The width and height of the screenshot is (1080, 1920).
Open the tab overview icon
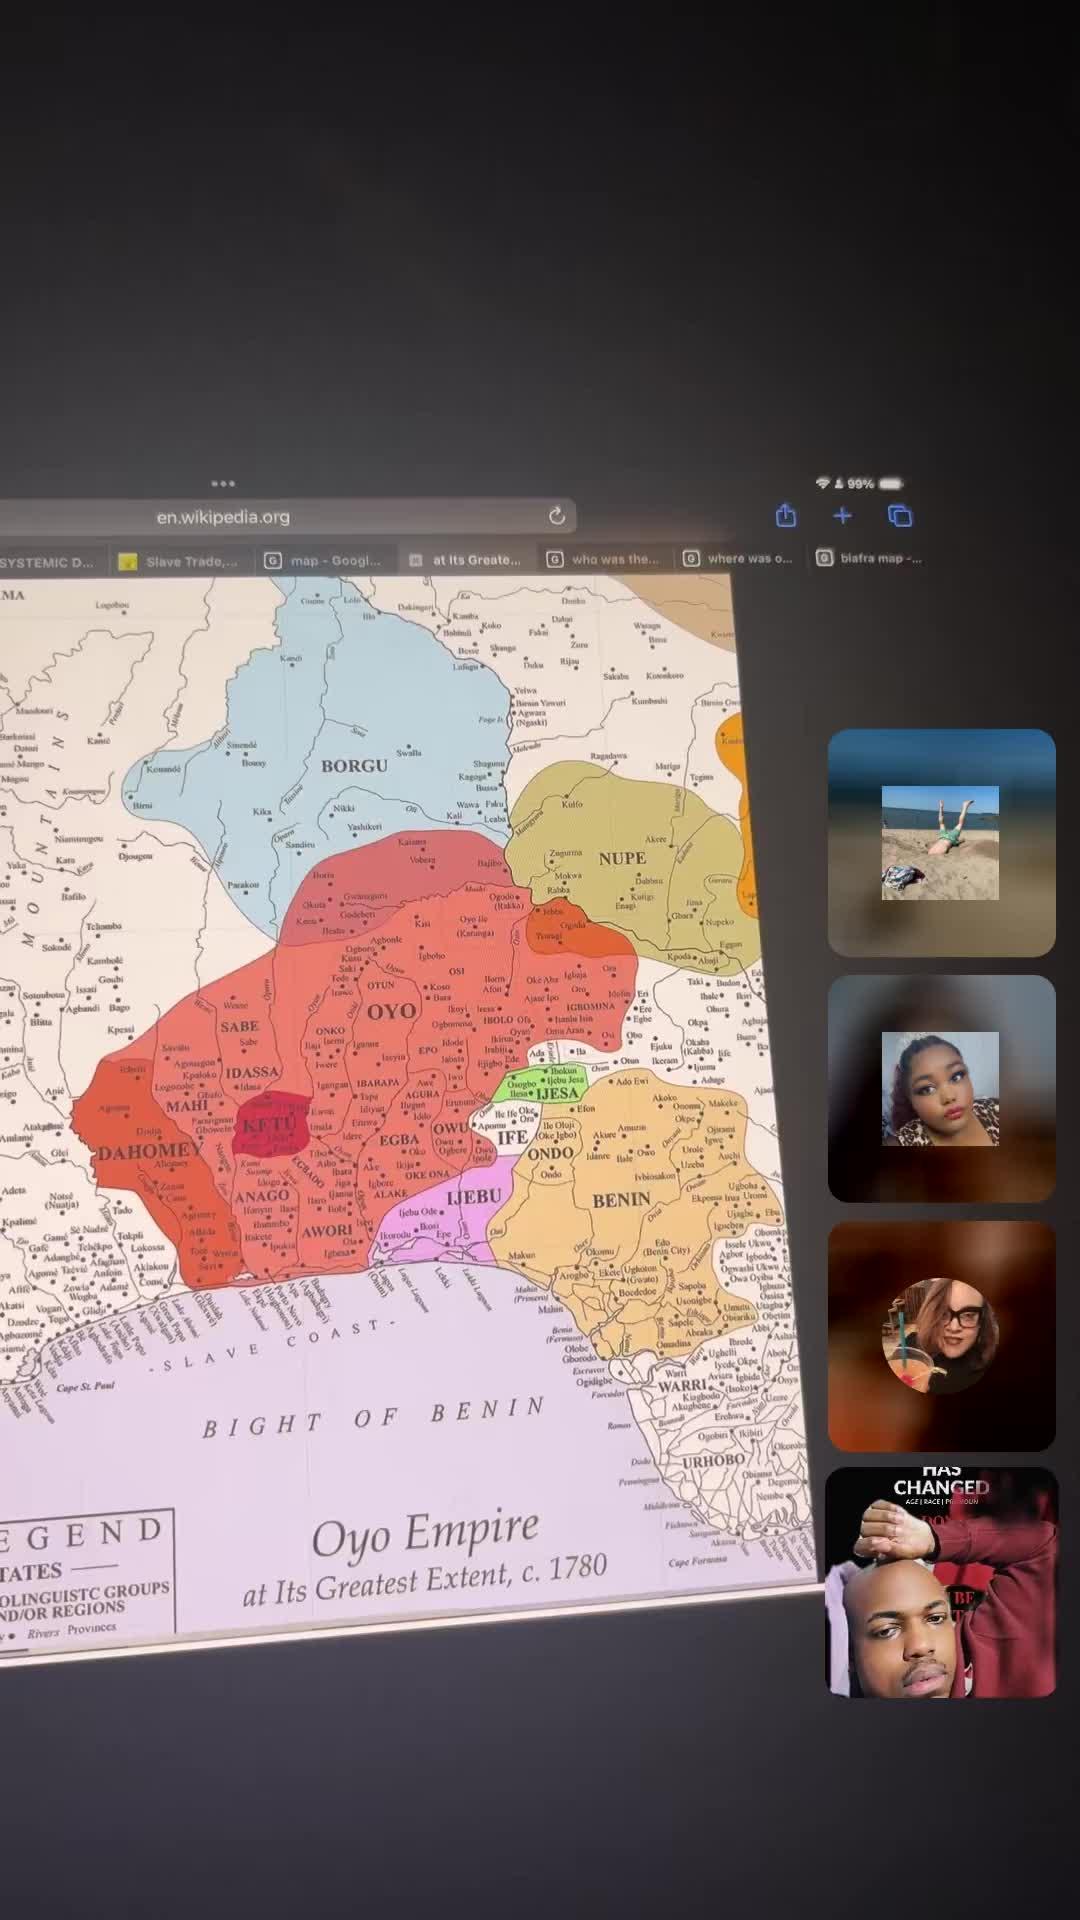coord(900,515)
